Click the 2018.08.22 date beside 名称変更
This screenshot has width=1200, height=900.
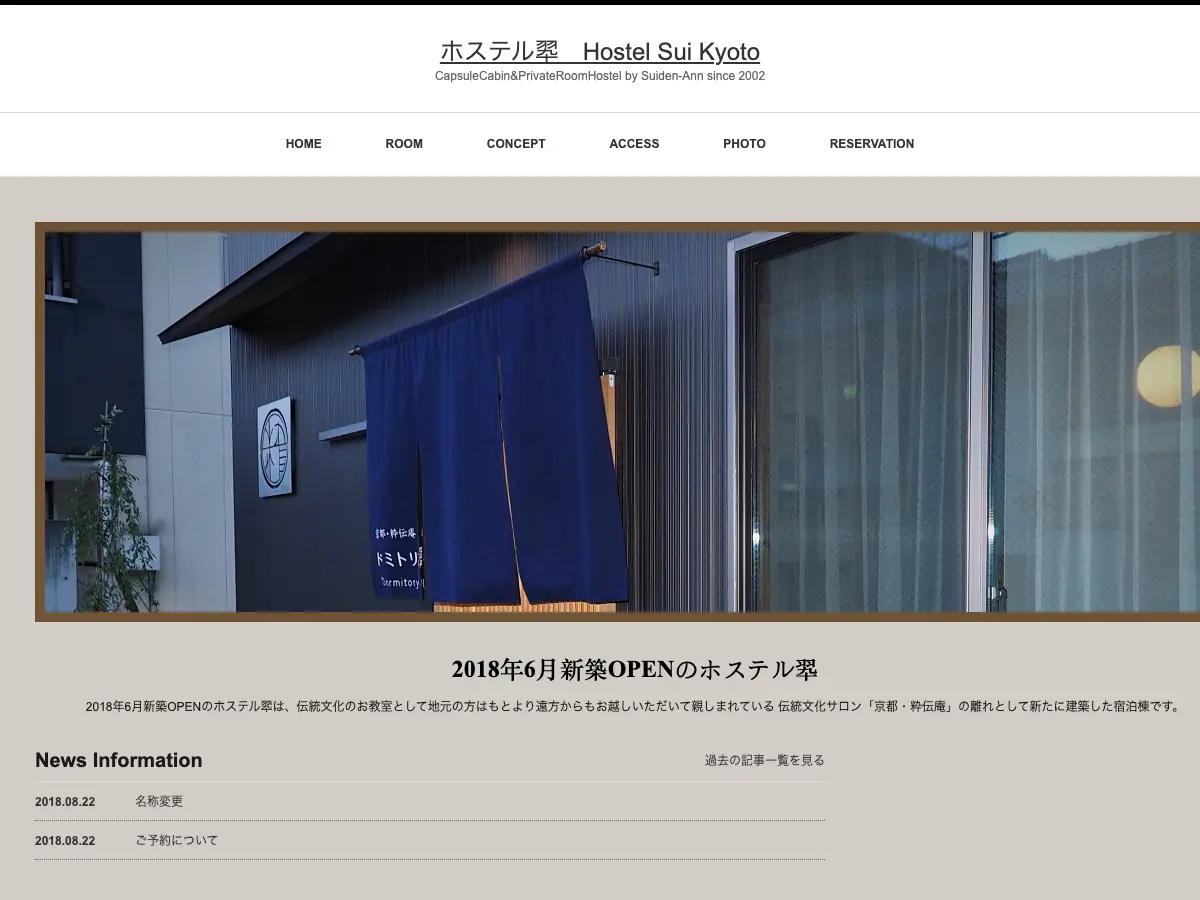65,802
